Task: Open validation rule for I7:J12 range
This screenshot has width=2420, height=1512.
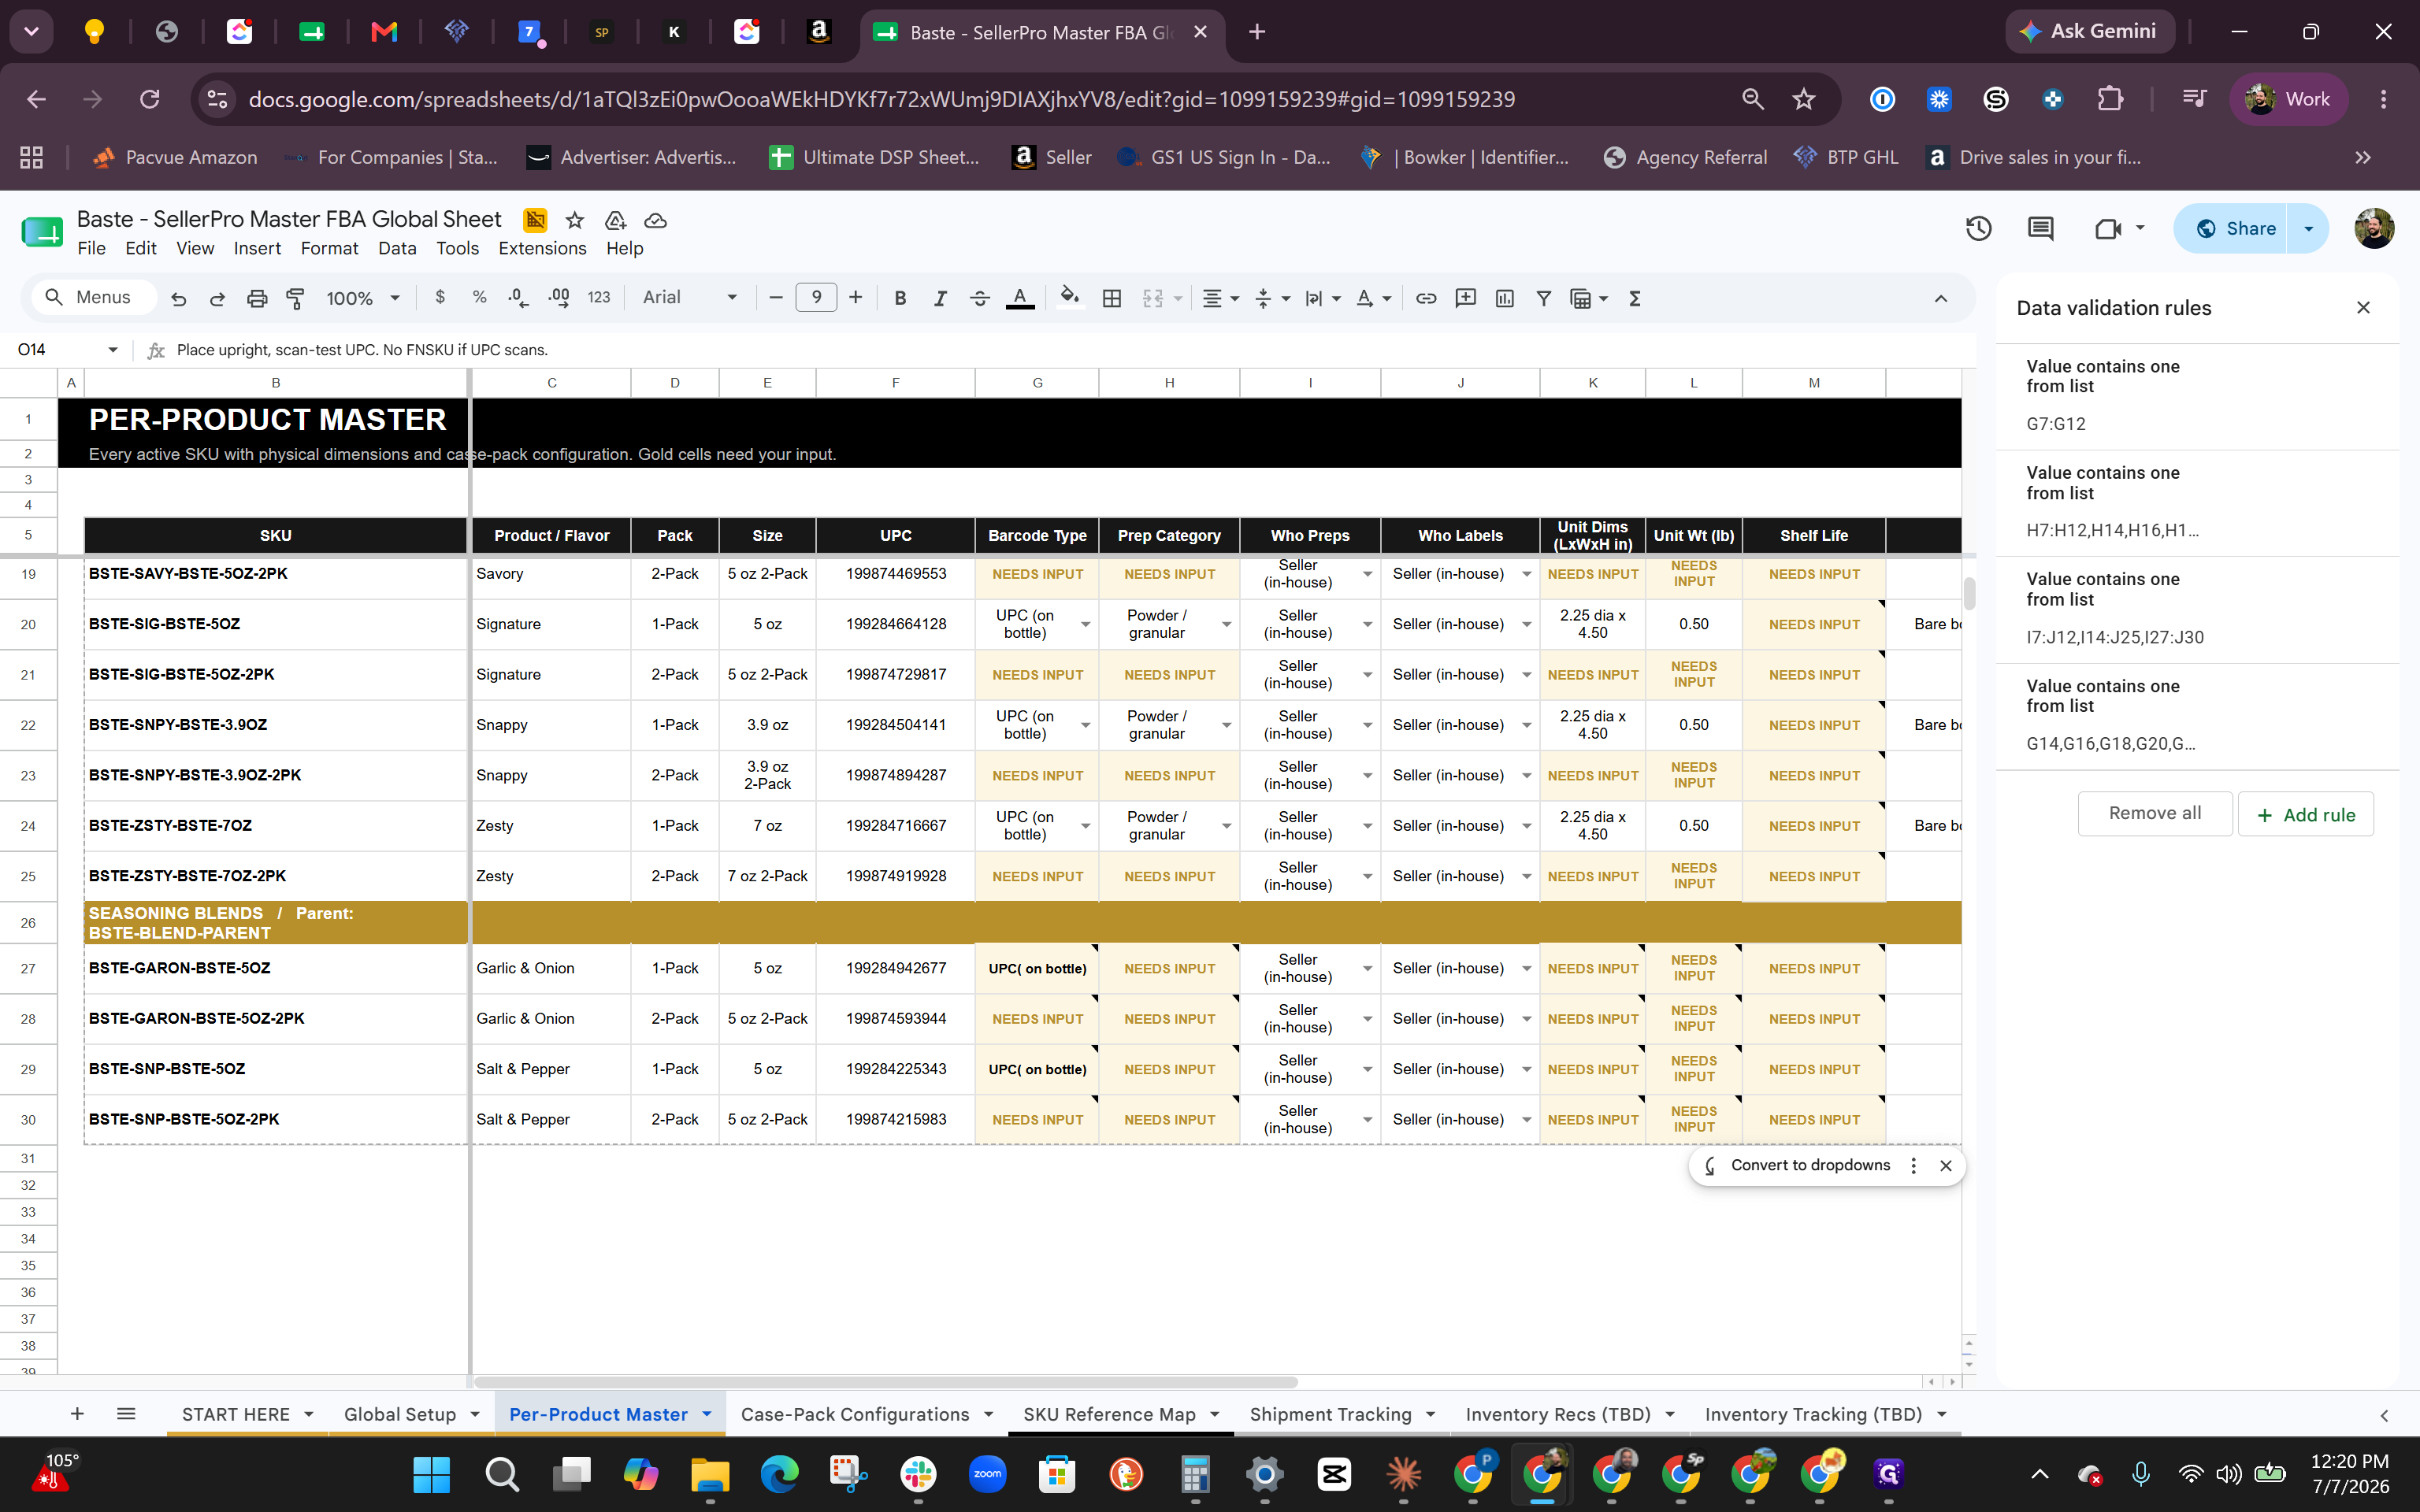Action: (2197, 609)
